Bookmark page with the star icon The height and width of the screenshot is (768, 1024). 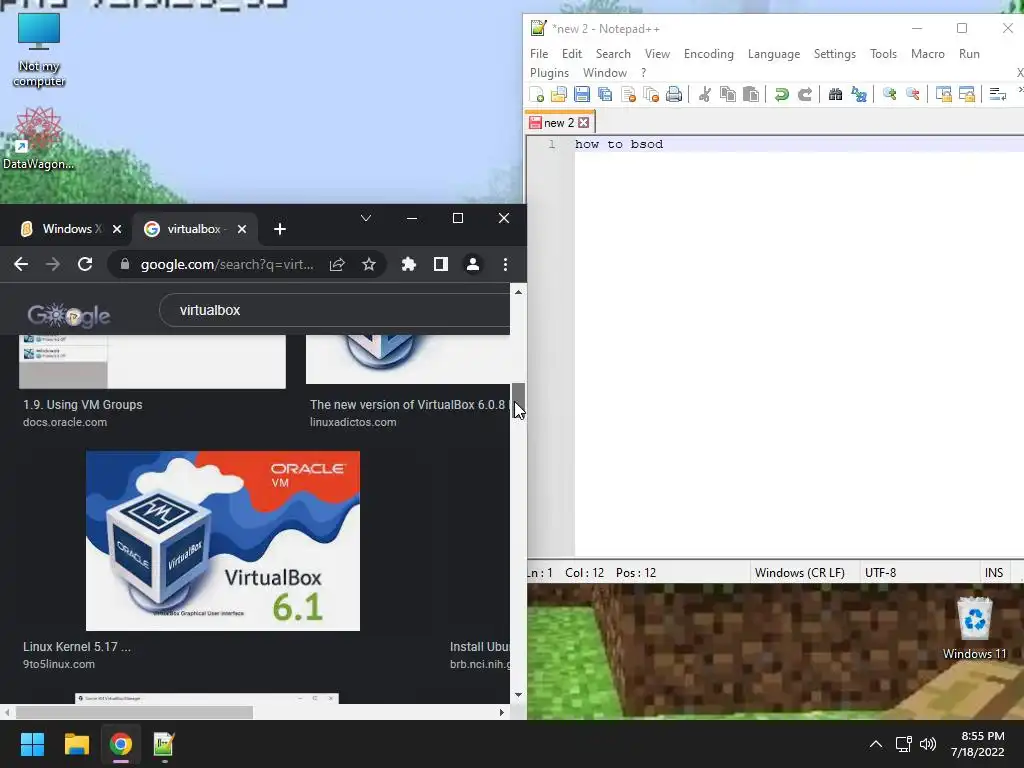point(369,264)
